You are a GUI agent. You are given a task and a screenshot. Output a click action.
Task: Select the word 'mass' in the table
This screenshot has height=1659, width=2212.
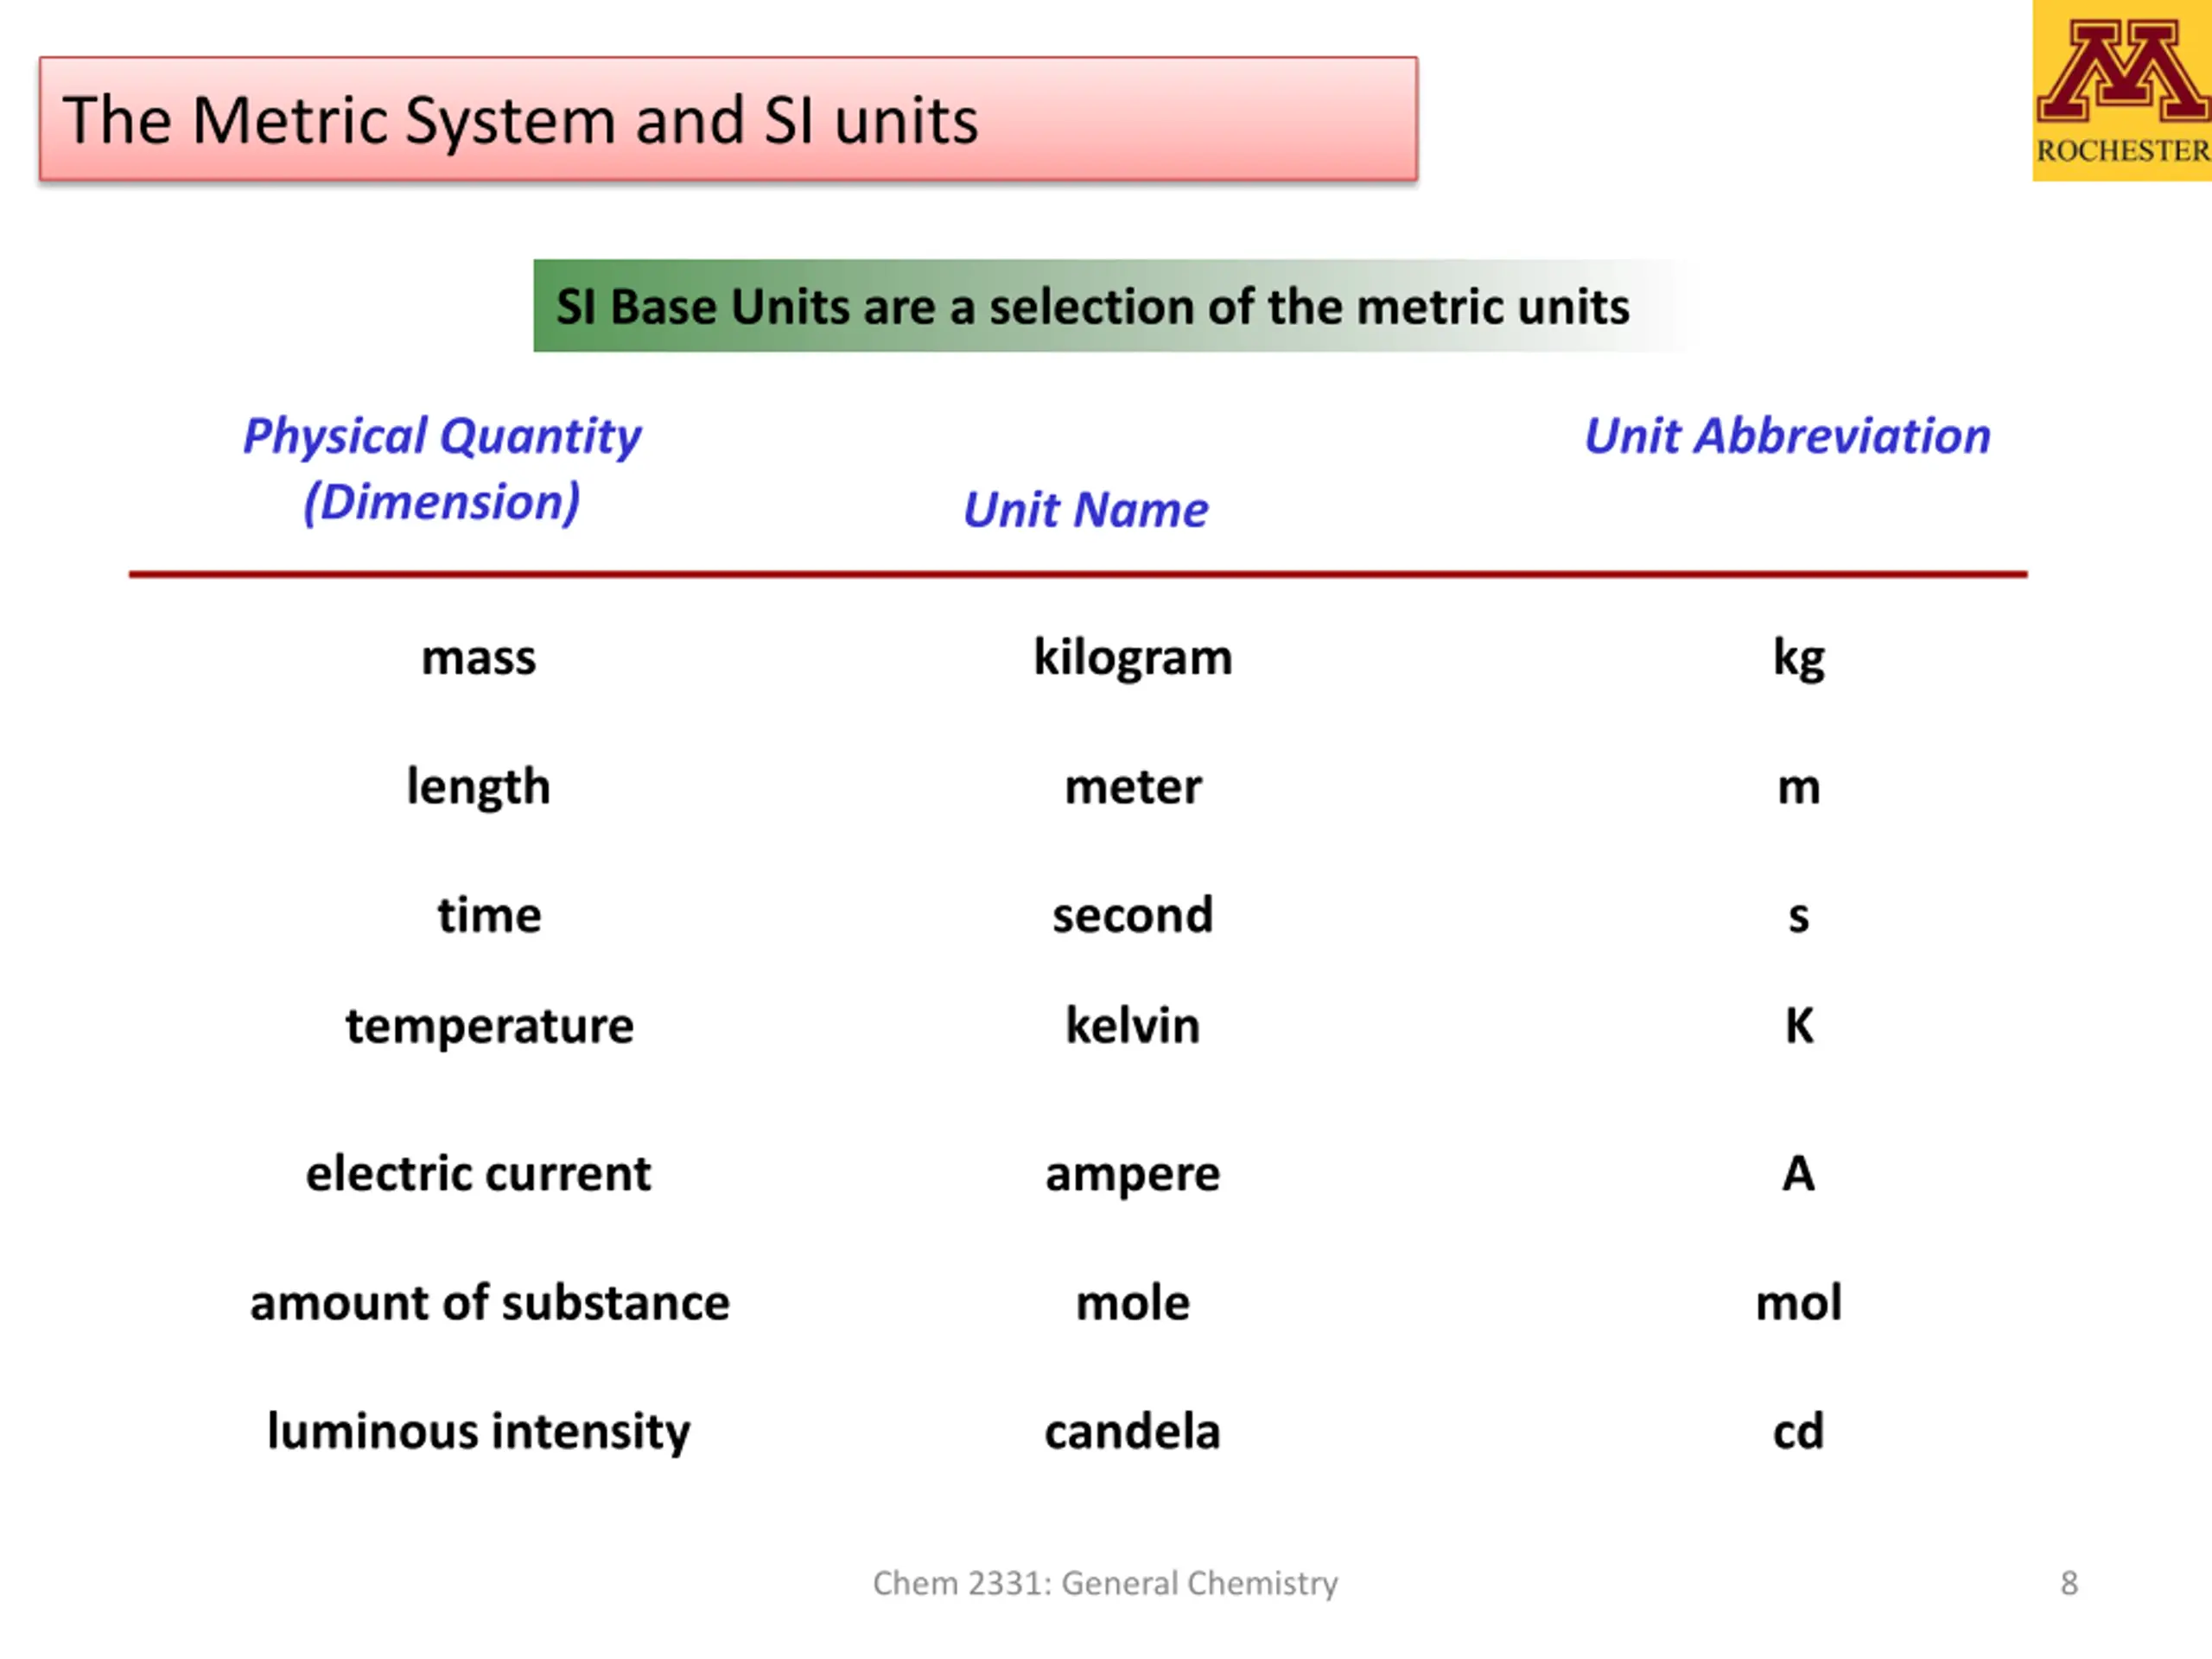[478, 658]
